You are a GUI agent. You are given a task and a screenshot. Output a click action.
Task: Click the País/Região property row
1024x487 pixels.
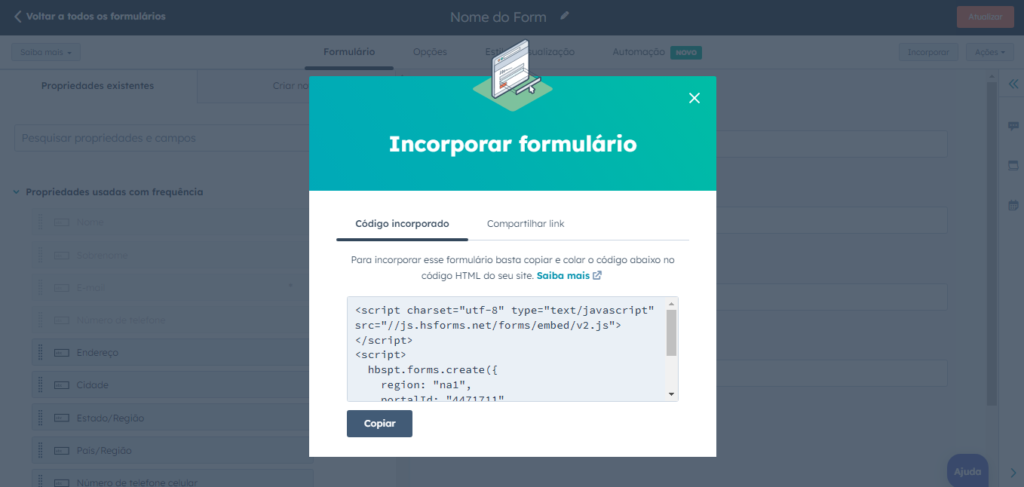pyautogui.click(x=172, y=450)
